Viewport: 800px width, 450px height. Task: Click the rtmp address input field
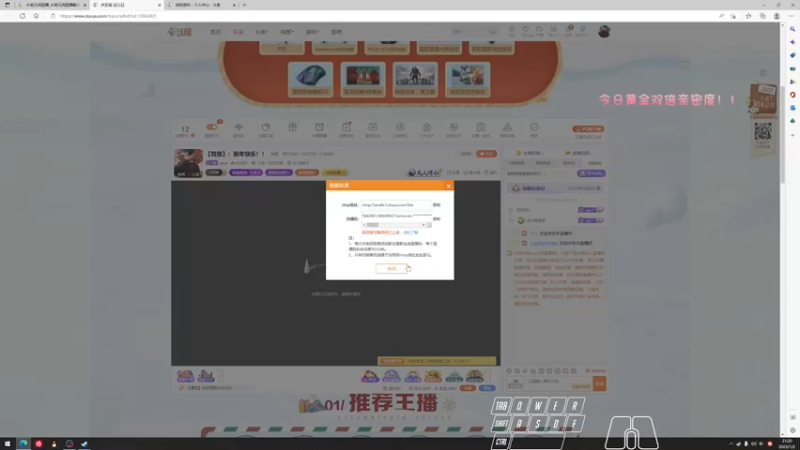pyautogui.click(x=396, y=205)
